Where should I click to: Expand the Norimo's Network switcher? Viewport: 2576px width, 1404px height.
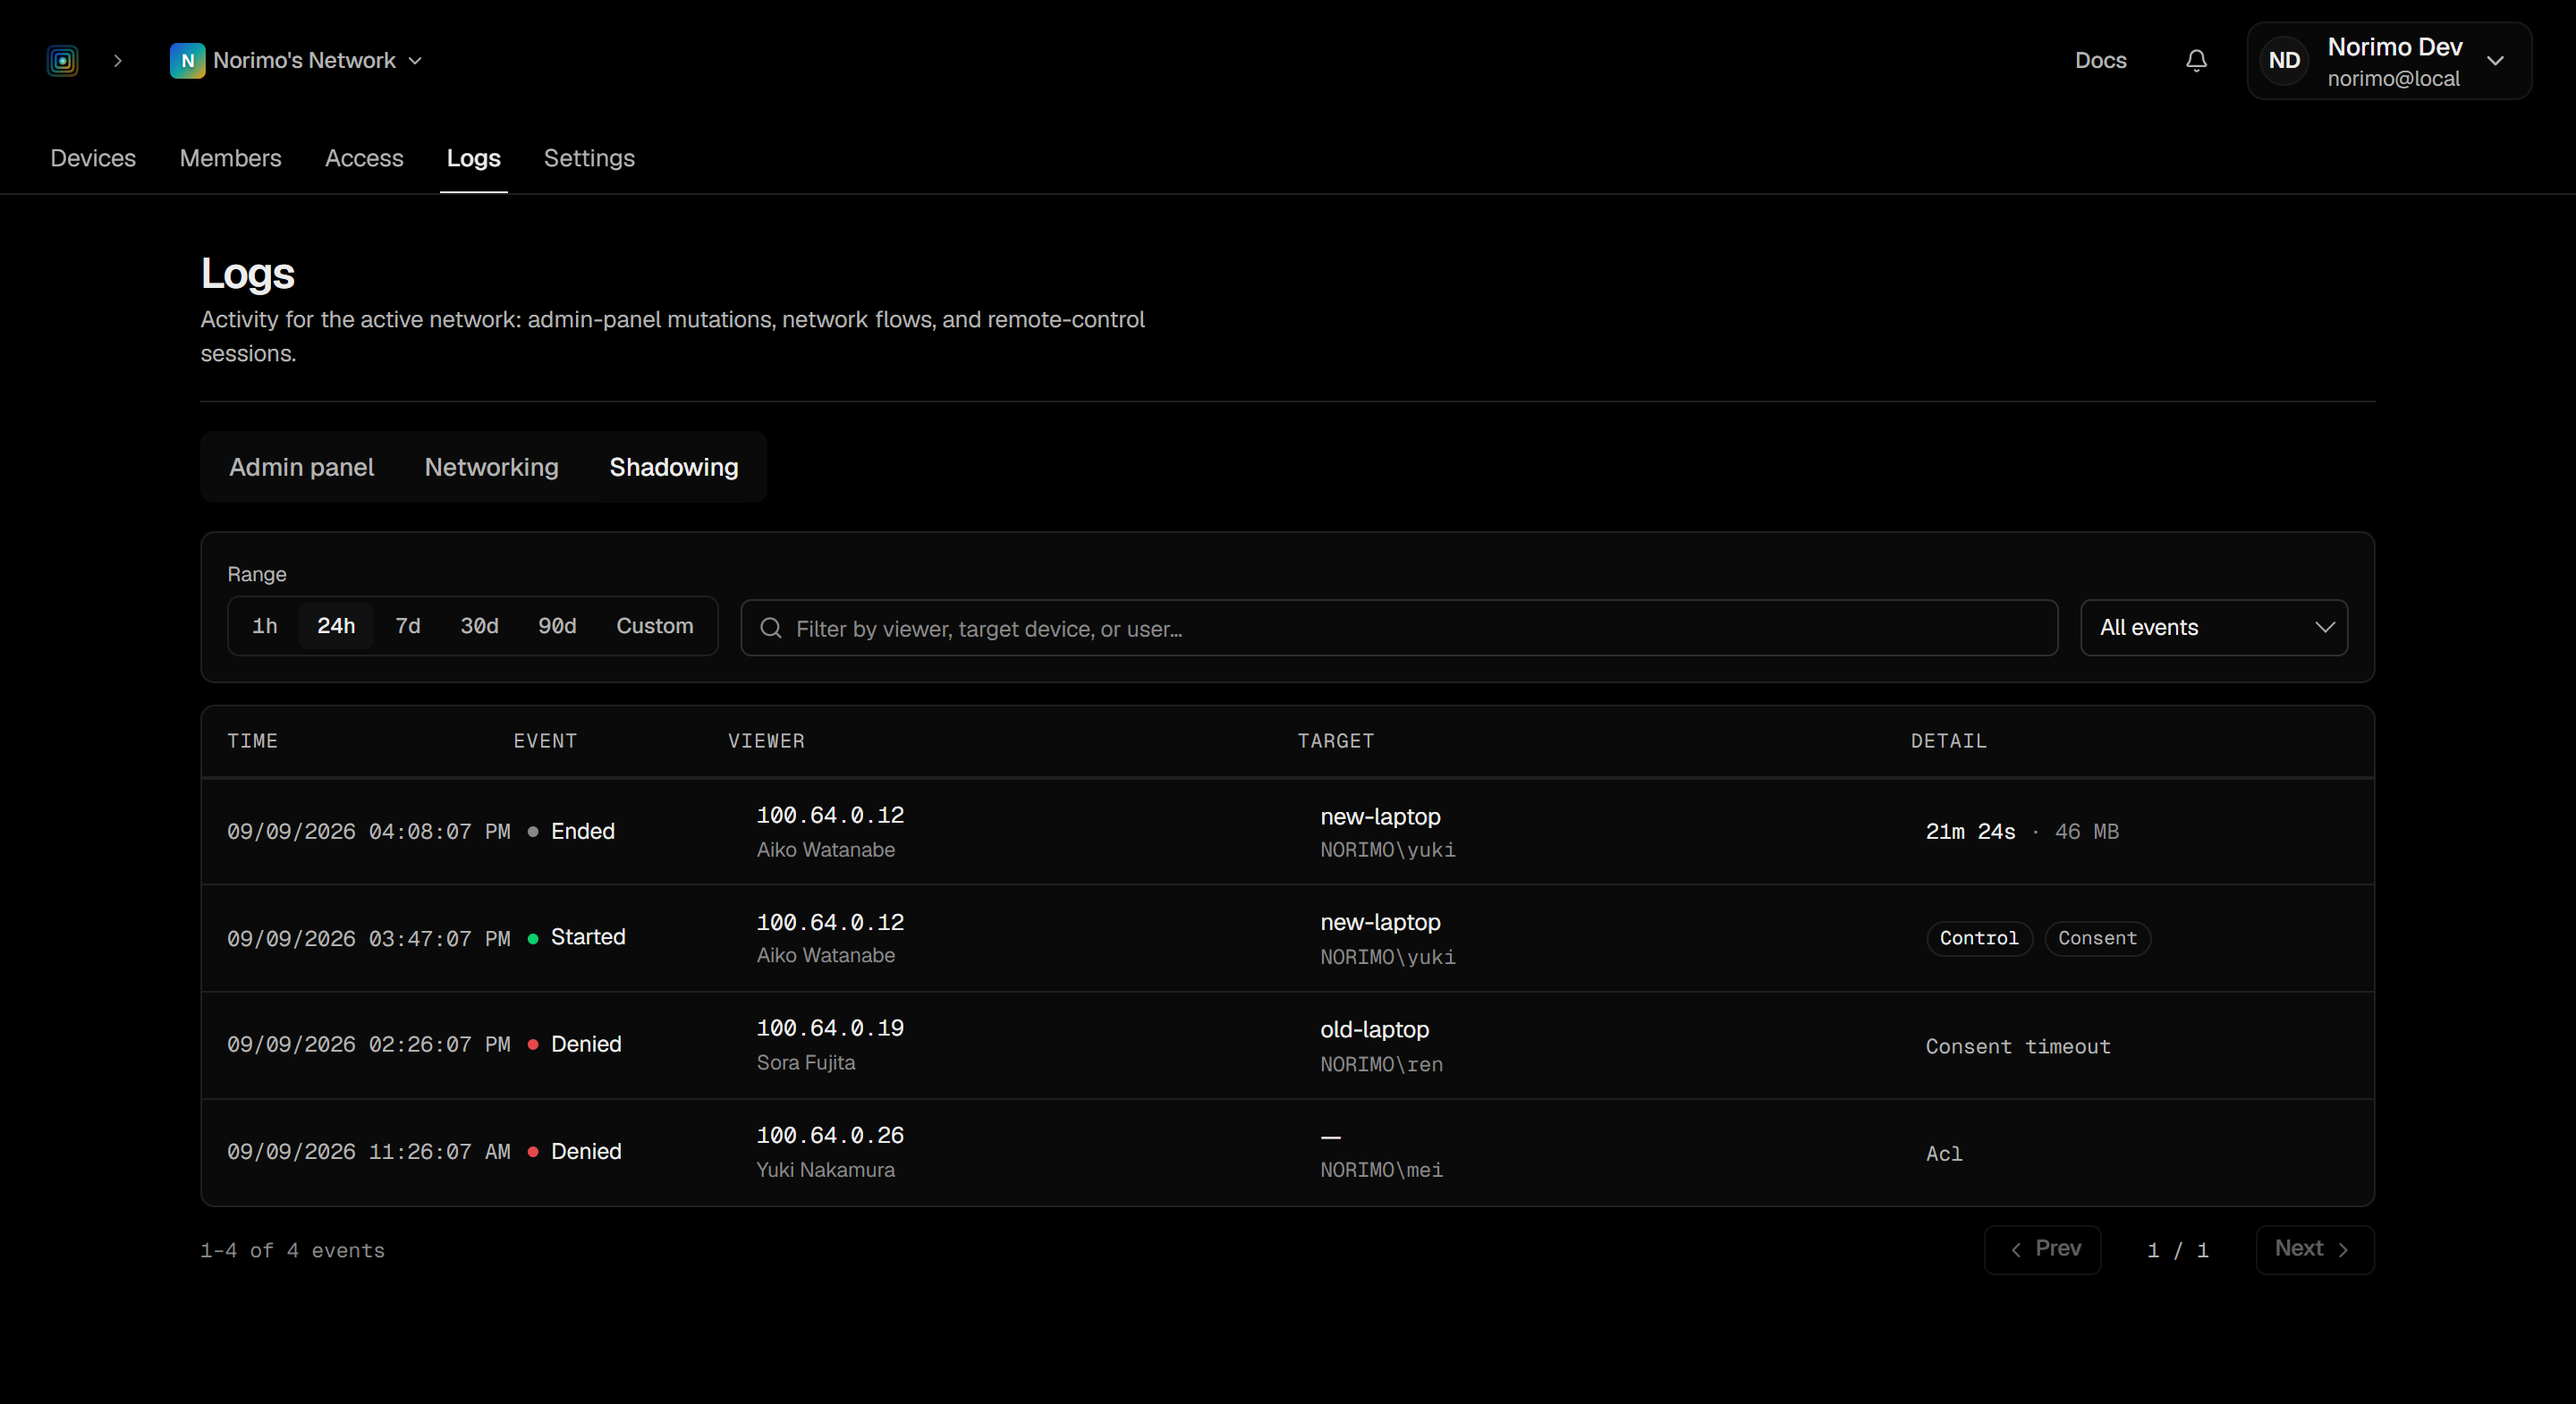[x=297, y=61]
